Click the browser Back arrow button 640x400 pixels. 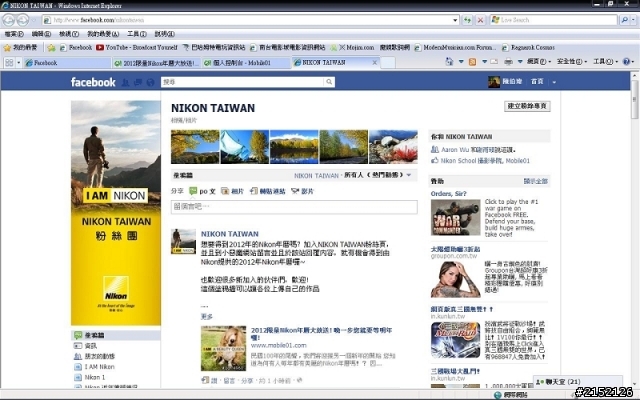[x=9, y=20]
